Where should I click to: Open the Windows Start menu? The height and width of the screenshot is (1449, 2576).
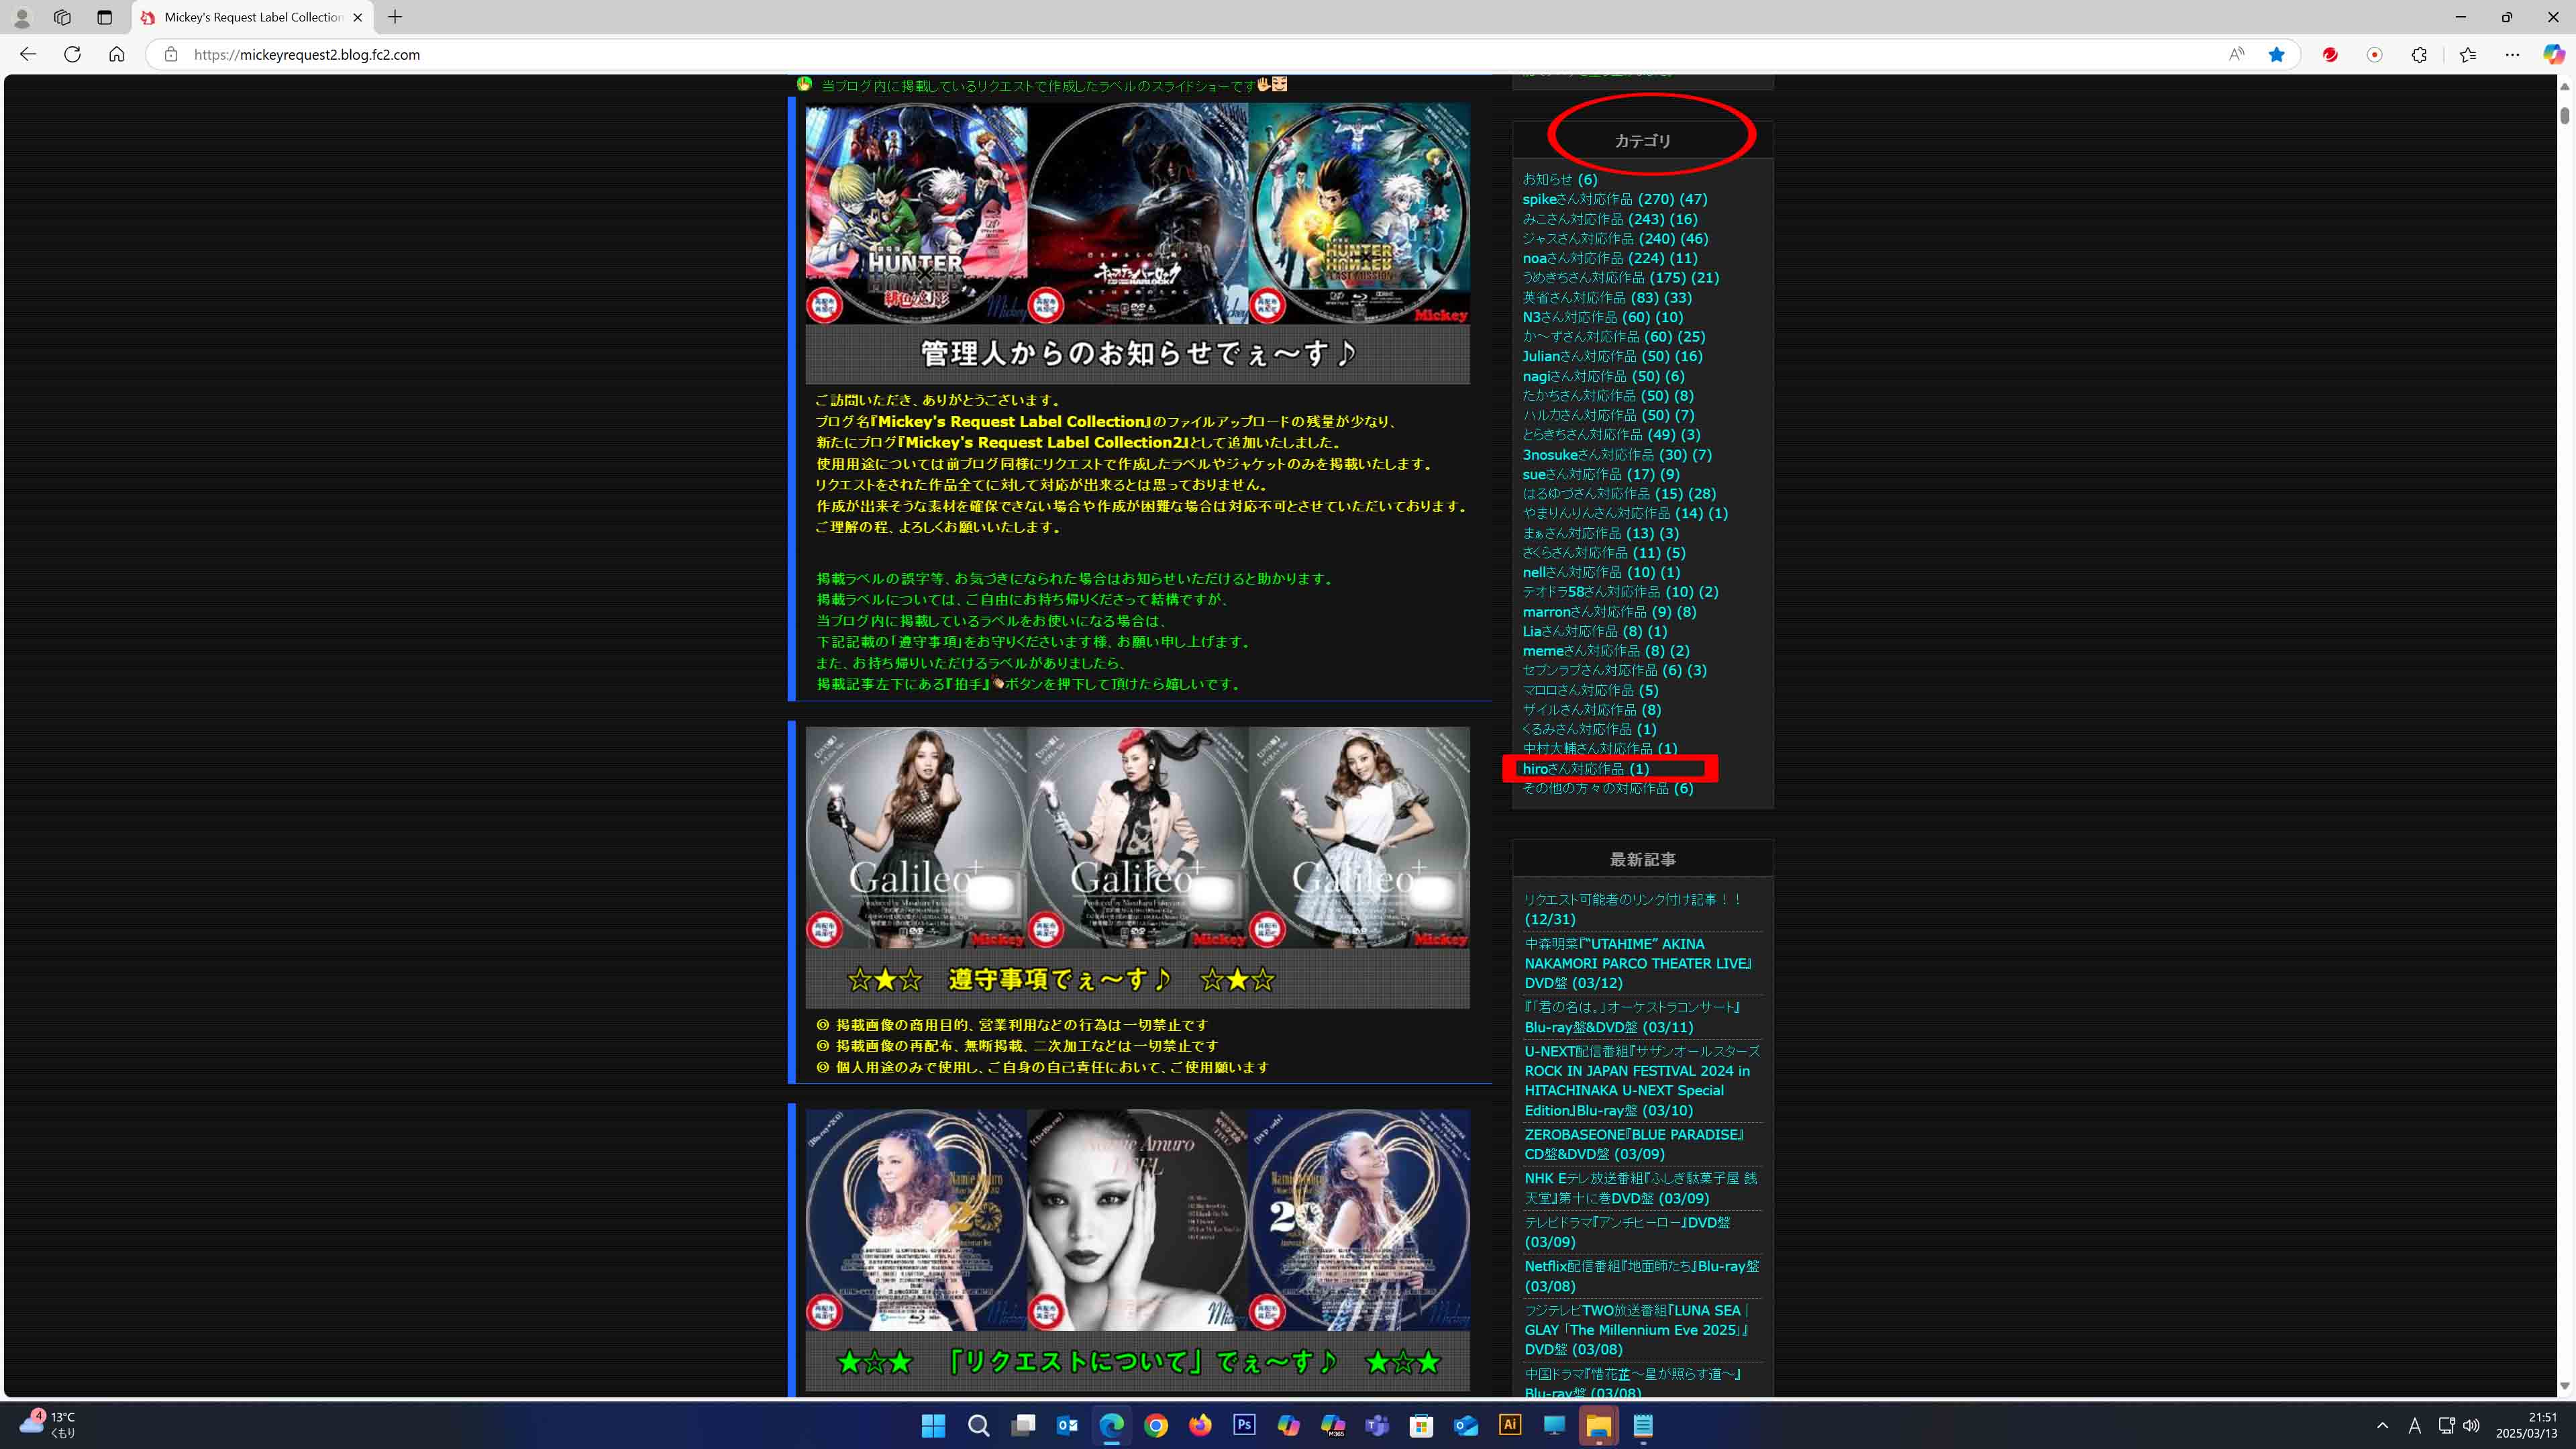933,1425
